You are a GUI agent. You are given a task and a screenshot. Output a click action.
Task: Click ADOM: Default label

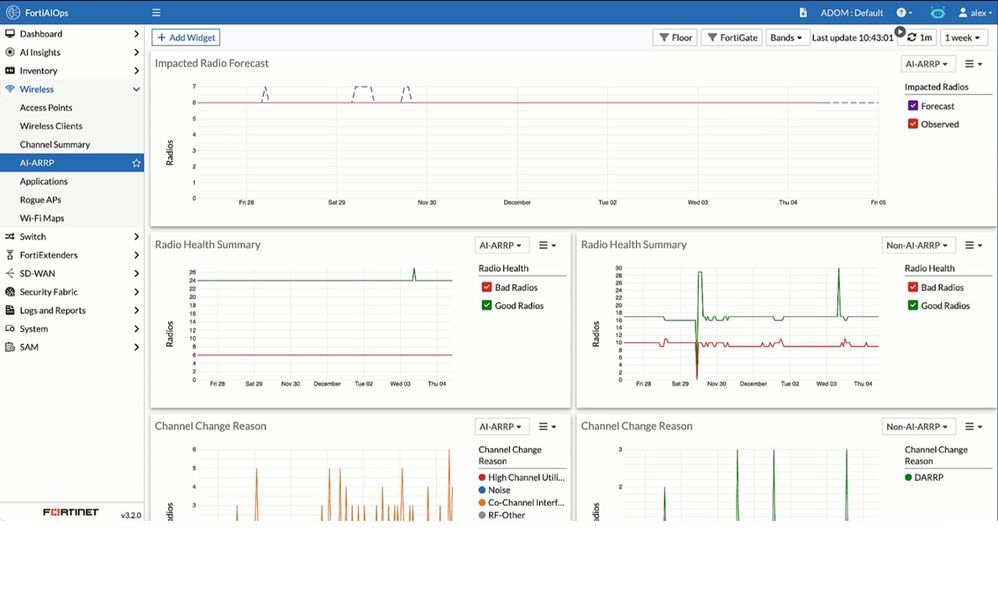pyautogui.click(x=852, y=12)
